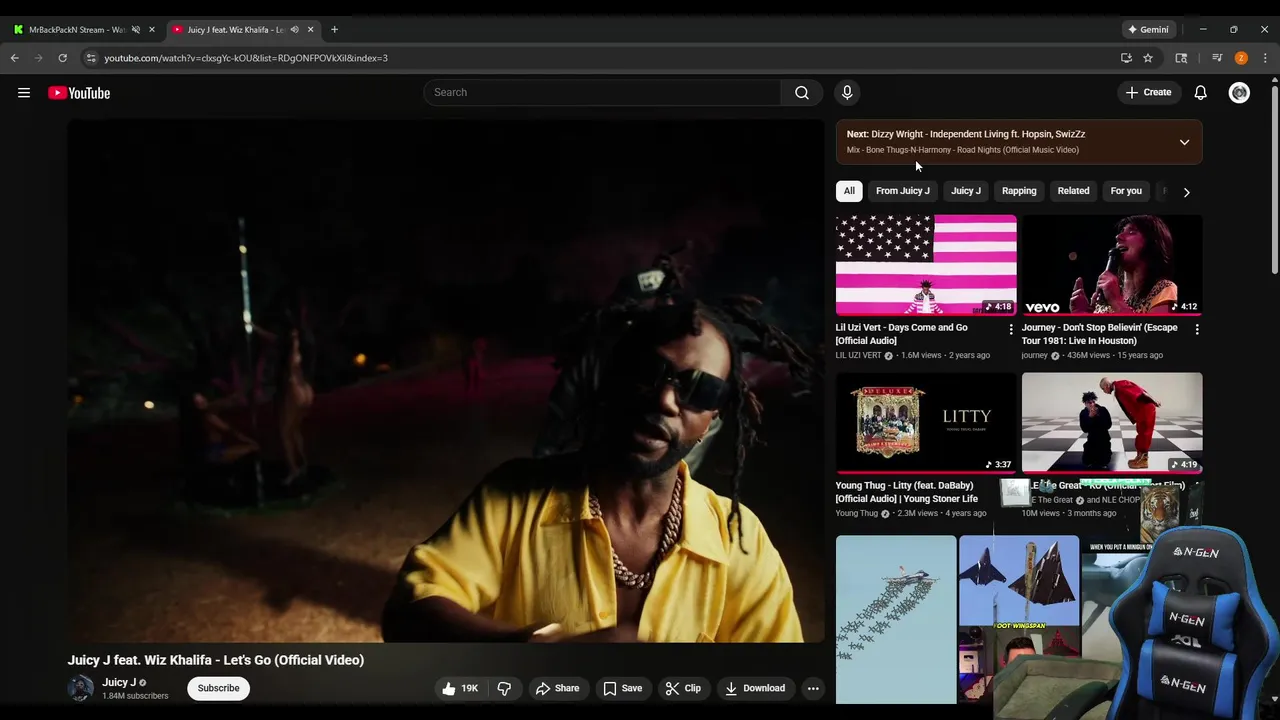1280x720 pixels.
Task: Click the 'LIL UZI VERT' channel name
Action: point(859,355)
